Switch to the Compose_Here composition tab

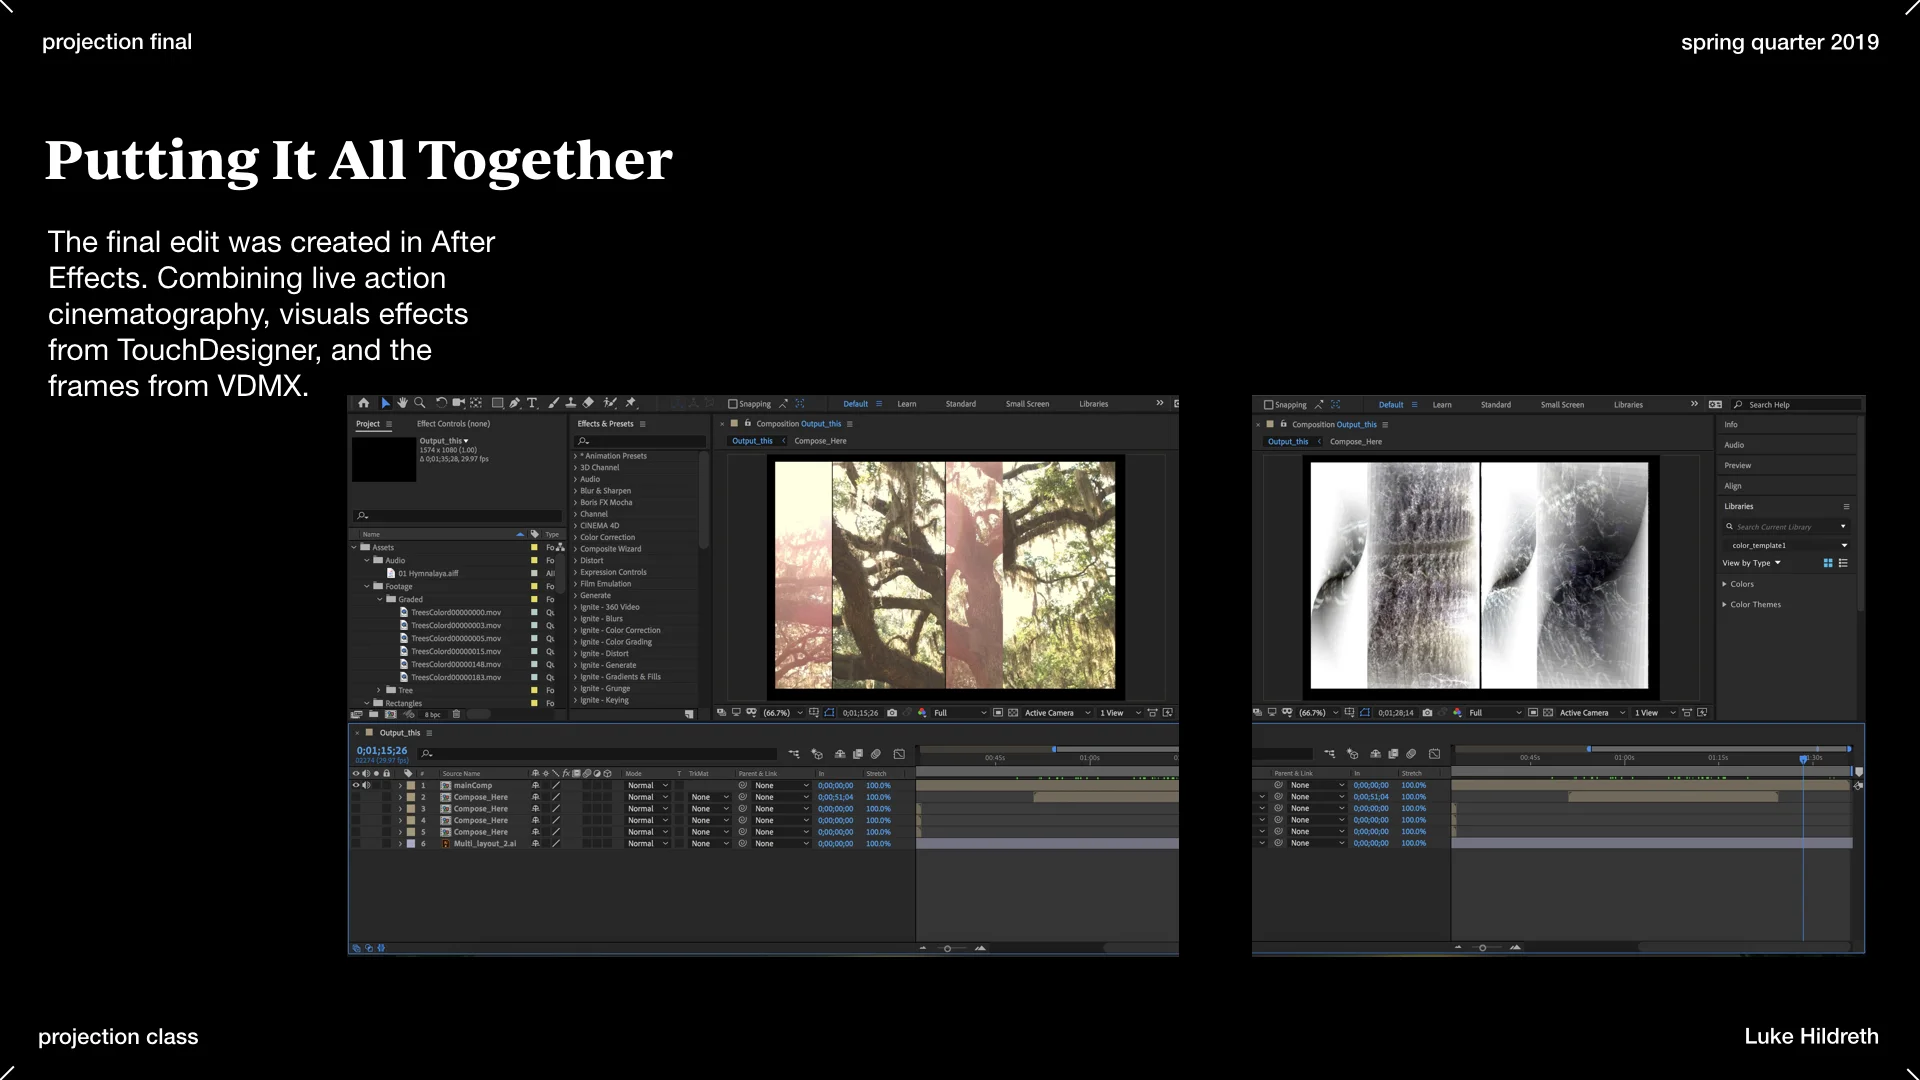click(x=820, y=441)
